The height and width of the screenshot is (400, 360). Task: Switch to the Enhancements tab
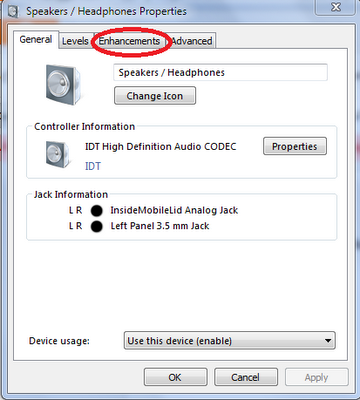pyautogui.click(x=129, y=41)
